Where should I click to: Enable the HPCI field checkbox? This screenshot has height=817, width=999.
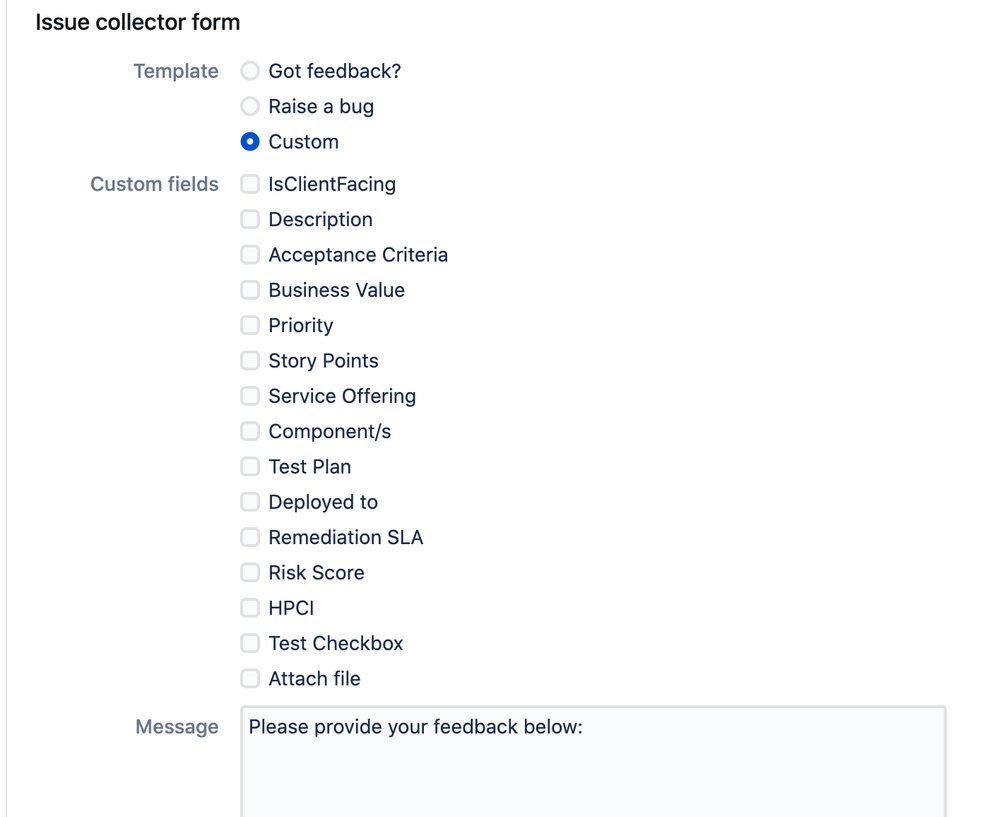[x=250, y=608]
